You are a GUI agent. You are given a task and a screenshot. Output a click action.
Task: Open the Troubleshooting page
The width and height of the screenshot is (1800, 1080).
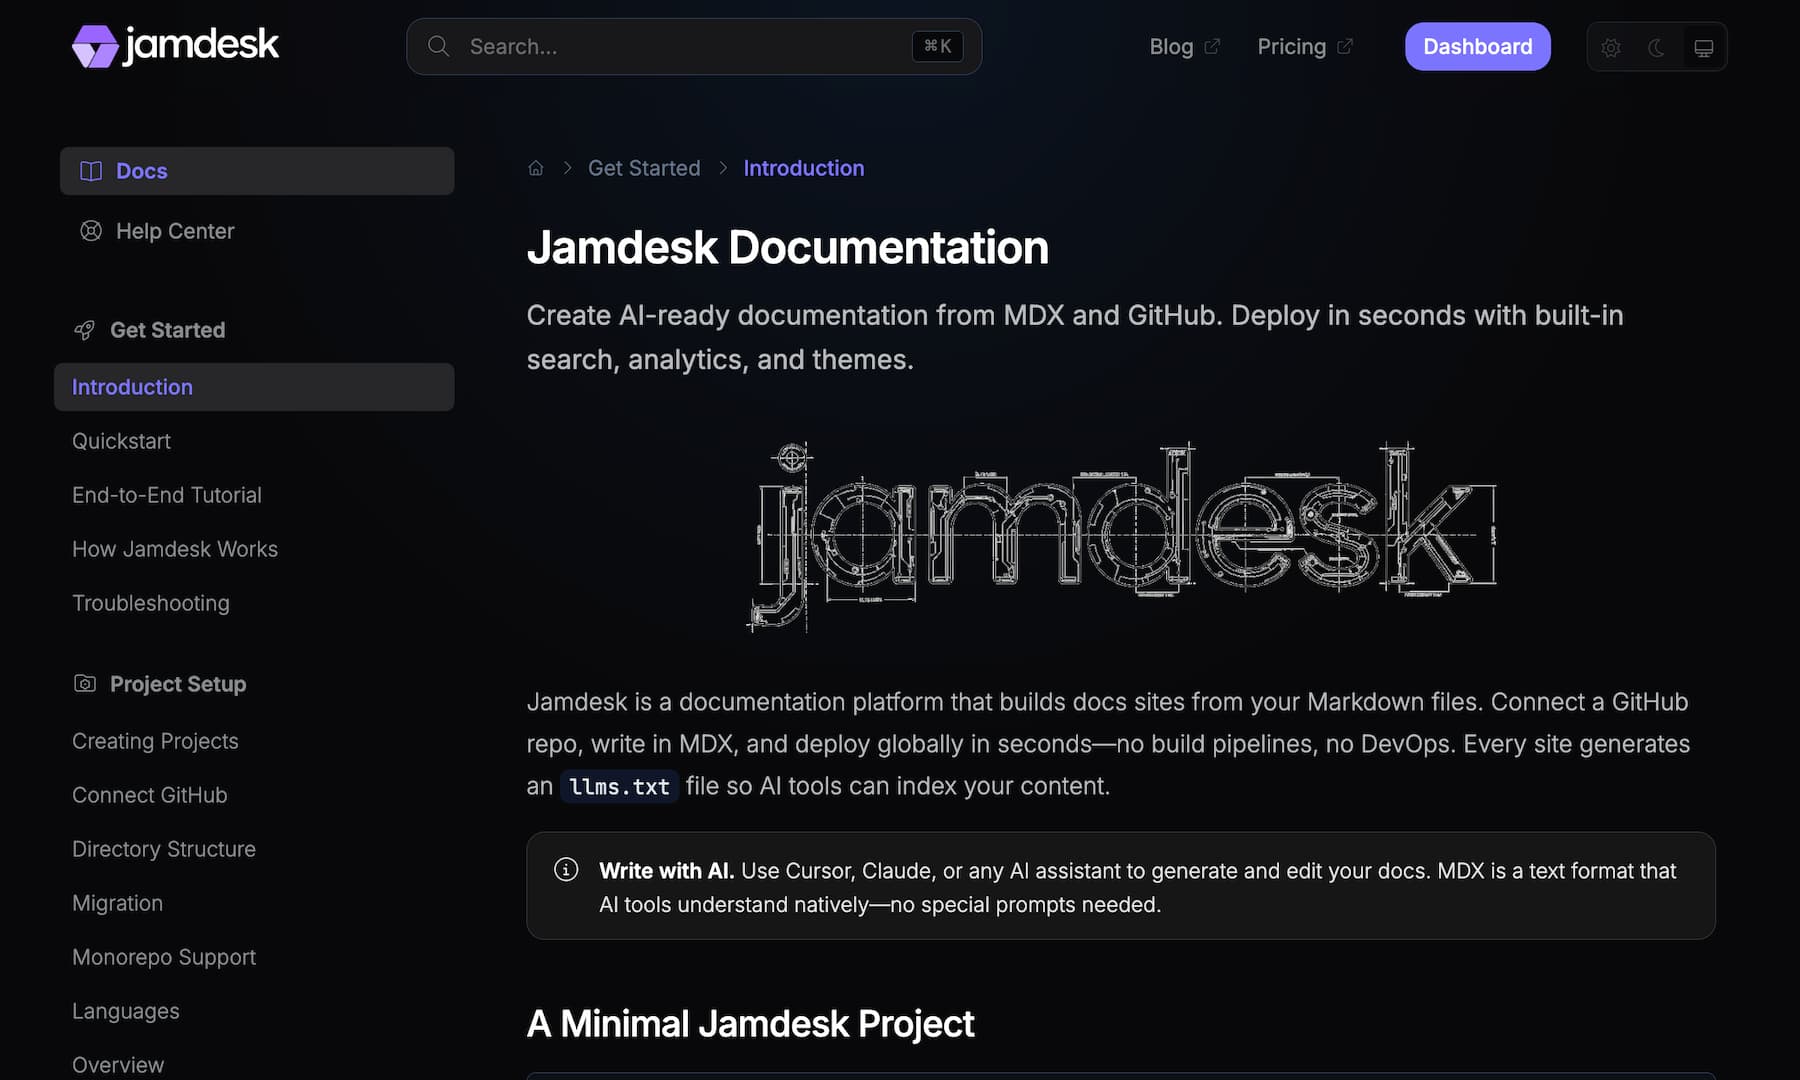pyautogui.click(x=151, y=602)
